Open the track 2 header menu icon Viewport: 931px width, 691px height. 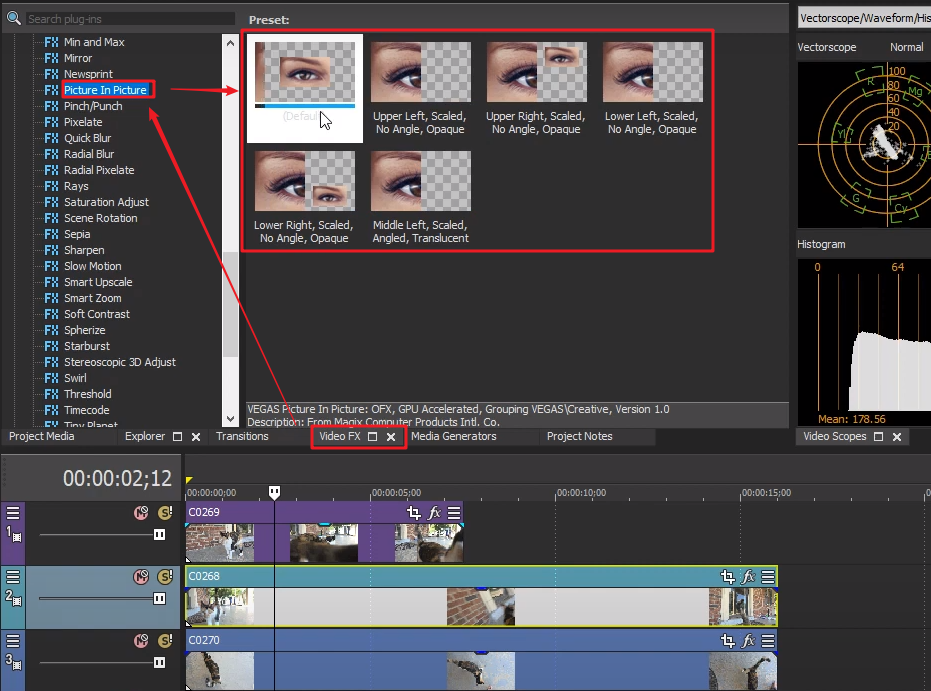[13, 576]
